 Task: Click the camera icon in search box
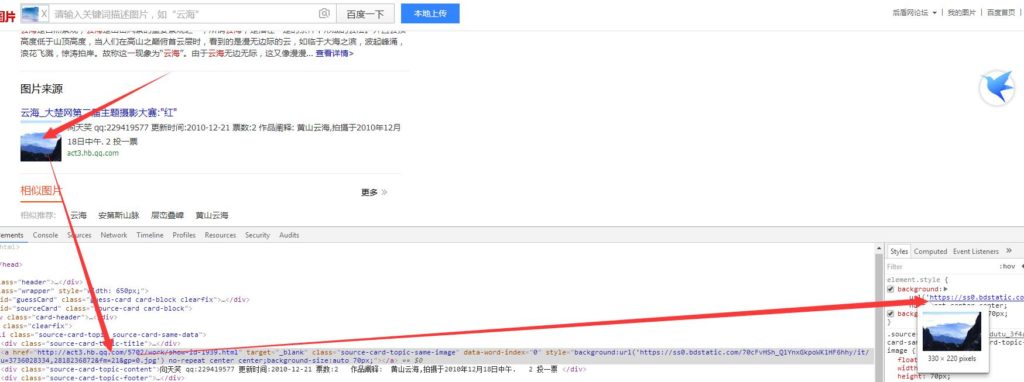coord(324,14)
